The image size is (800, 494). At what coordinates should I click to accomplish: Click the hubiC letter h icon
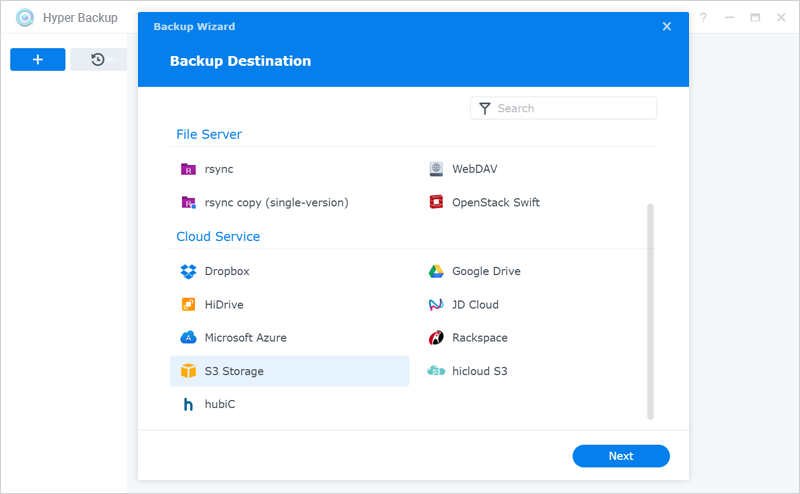188,404
